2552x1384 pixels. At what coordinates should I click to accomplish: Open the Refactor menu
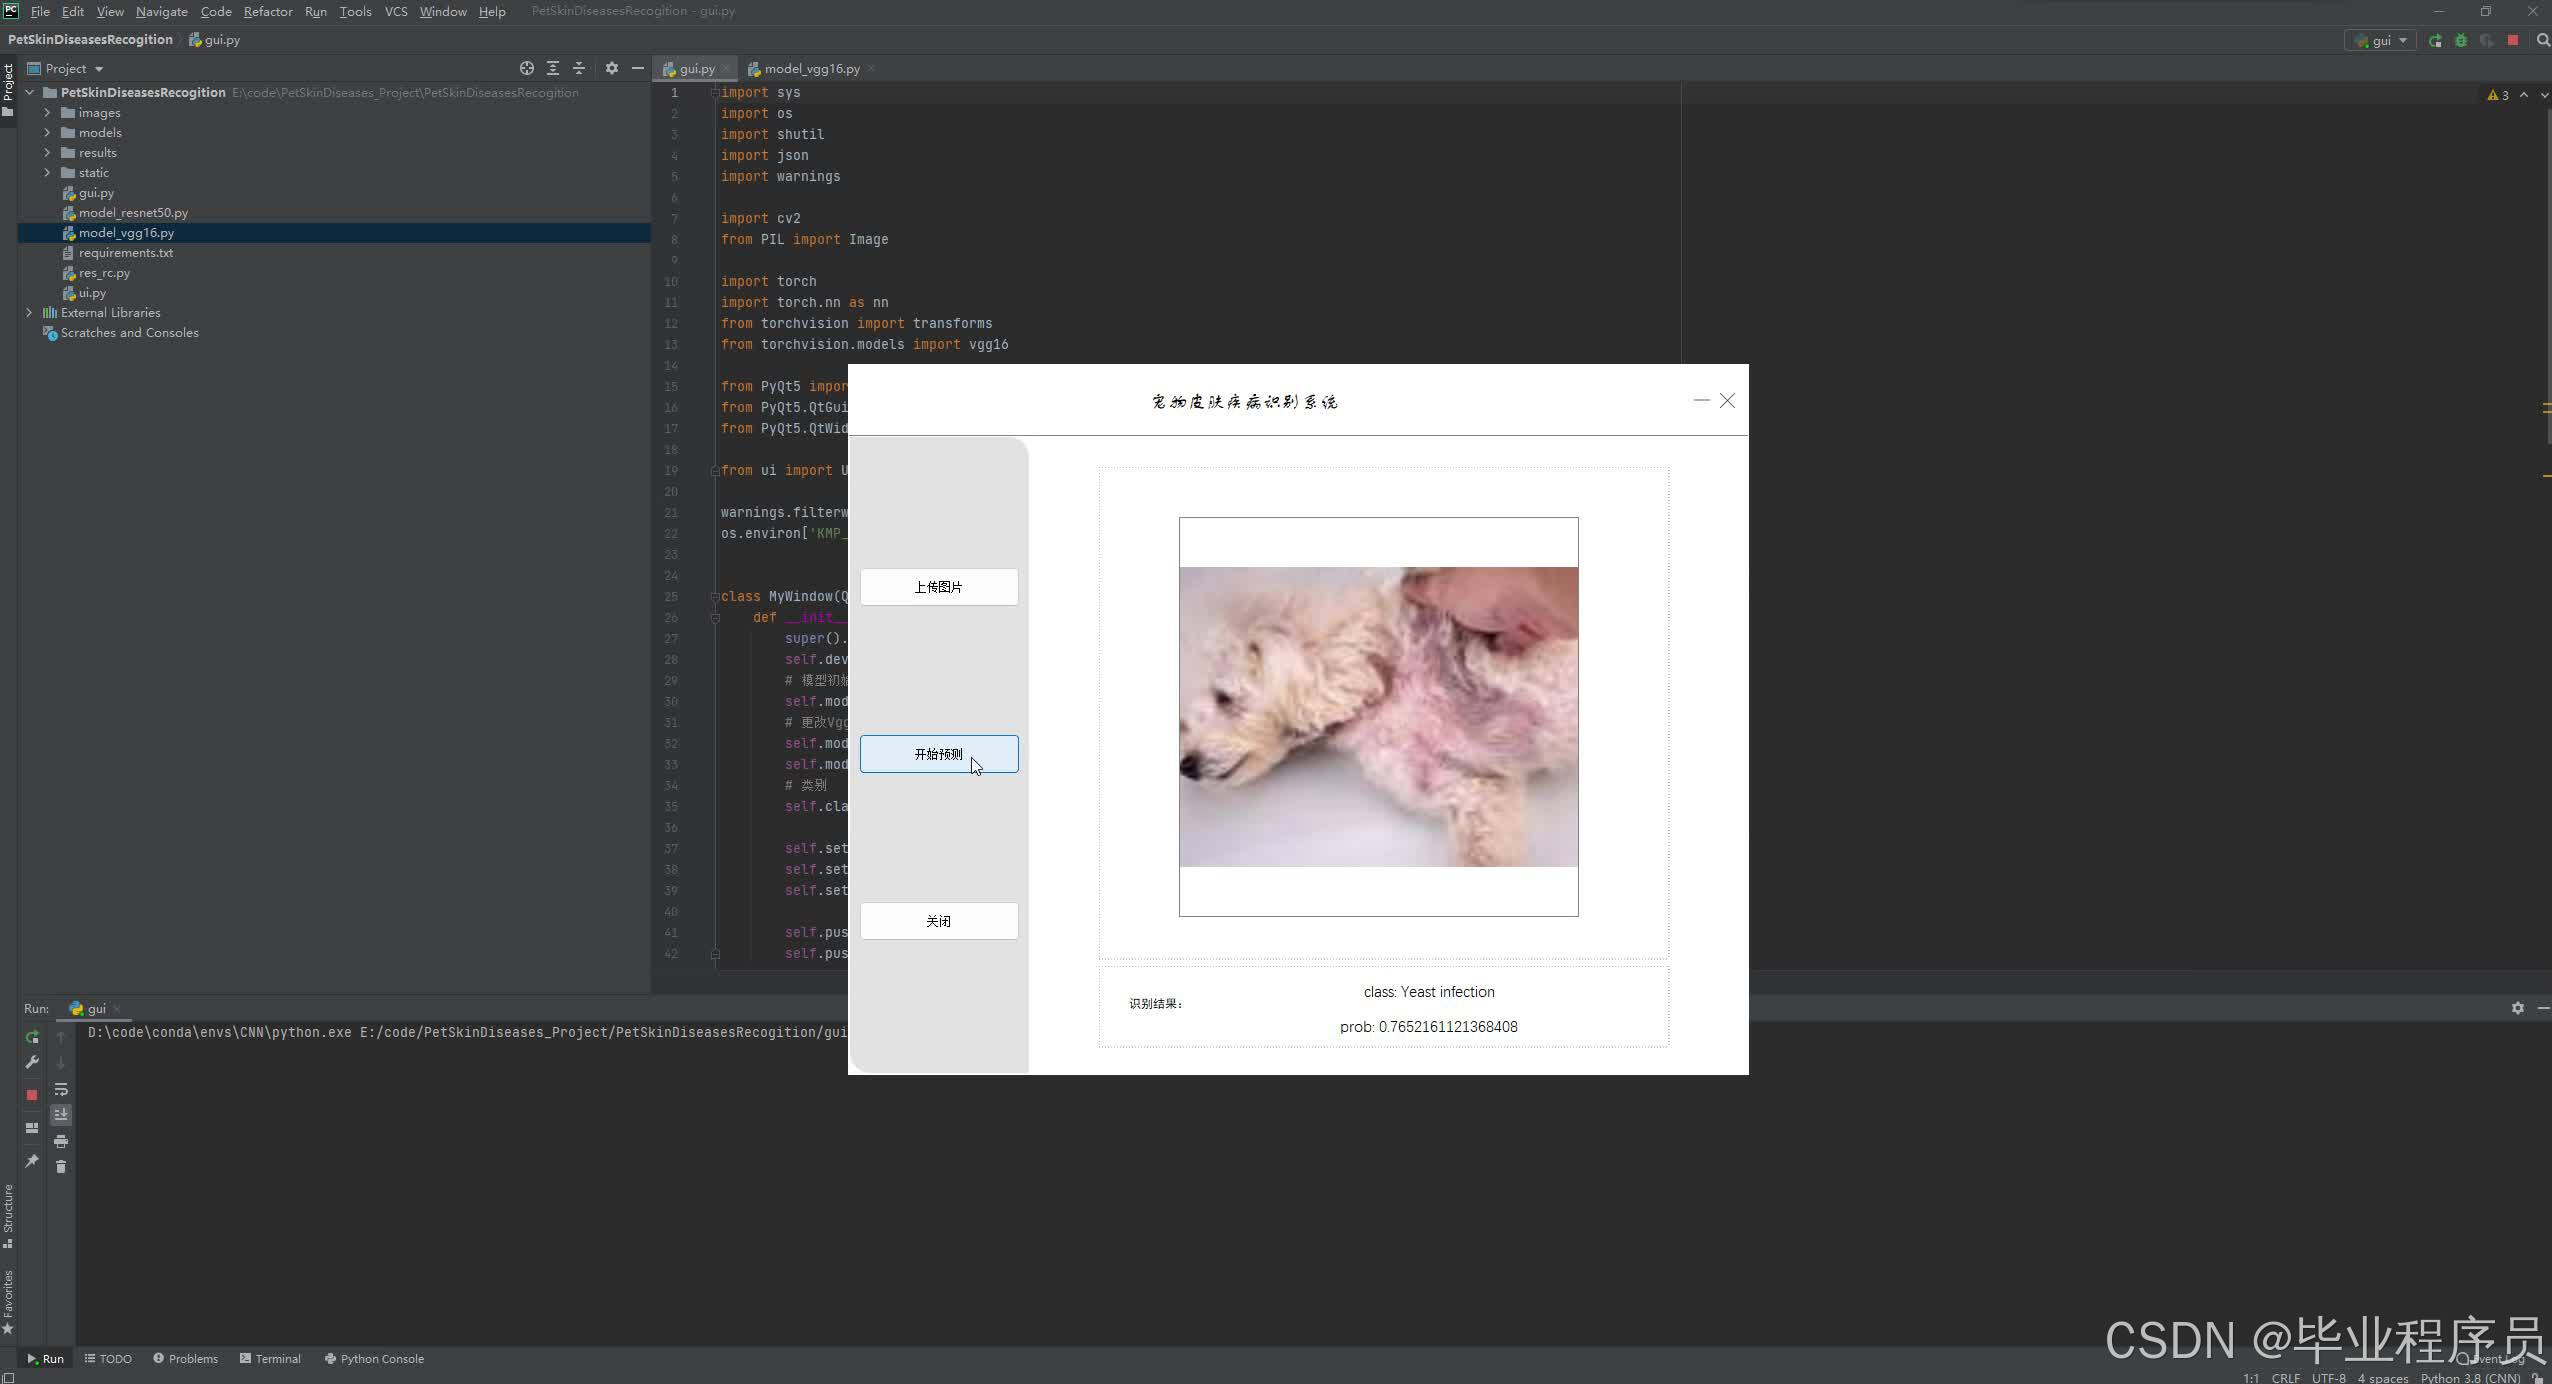[268, 12]
